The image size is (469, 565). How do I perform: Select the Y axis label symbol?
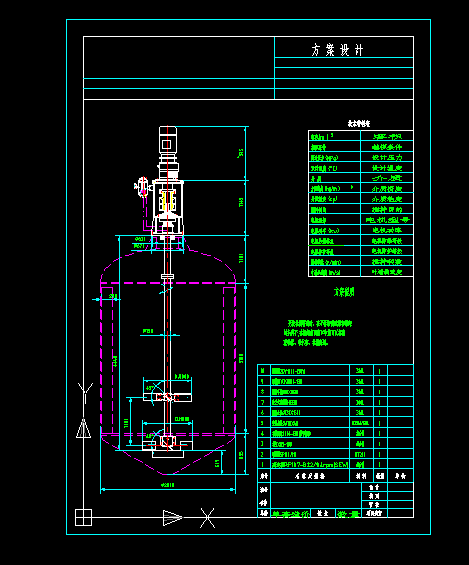[x=85, y=393]
